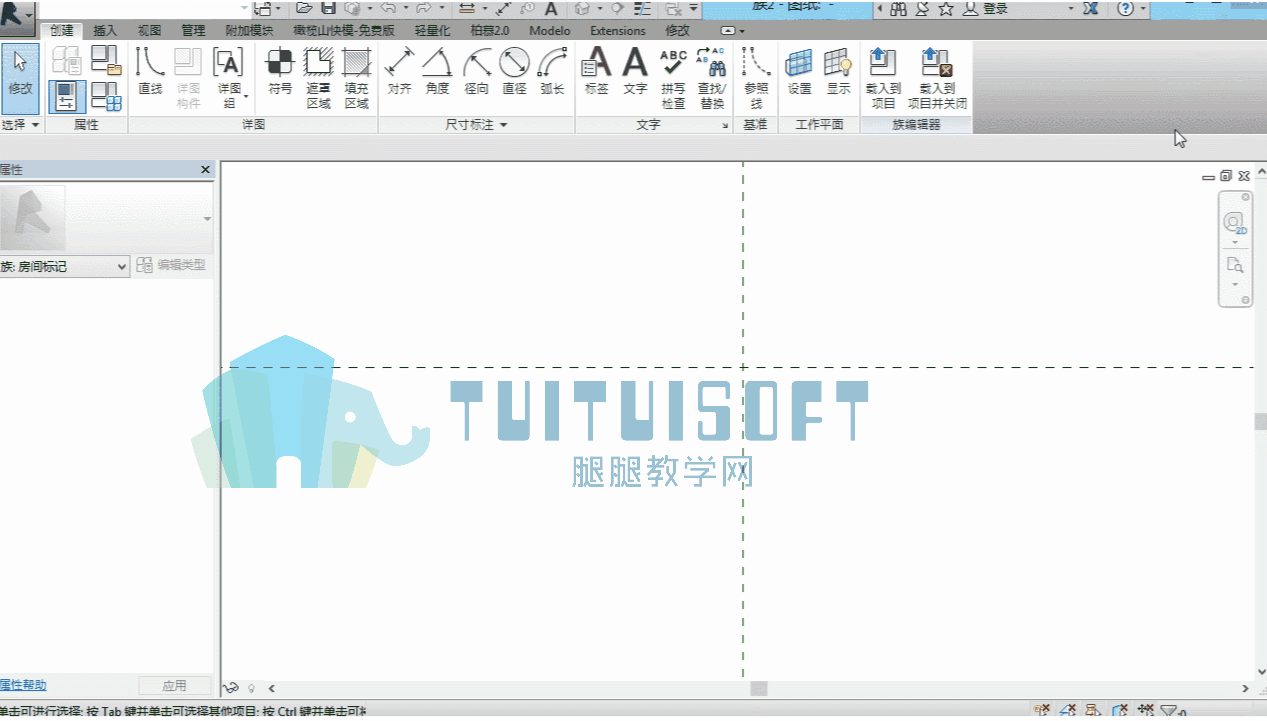Run the 拼写检查 spell check
The height and width of the screenshot is (721, 1267).
673,78
